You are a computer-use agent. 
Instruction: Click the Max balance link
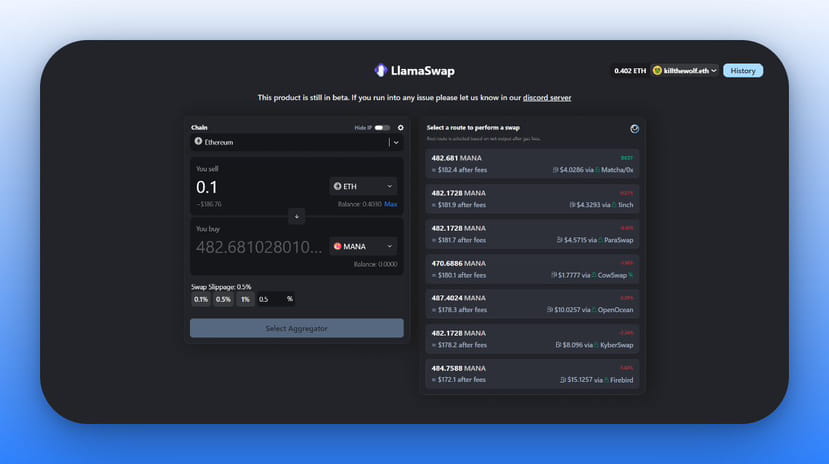(x=391, y=204)
